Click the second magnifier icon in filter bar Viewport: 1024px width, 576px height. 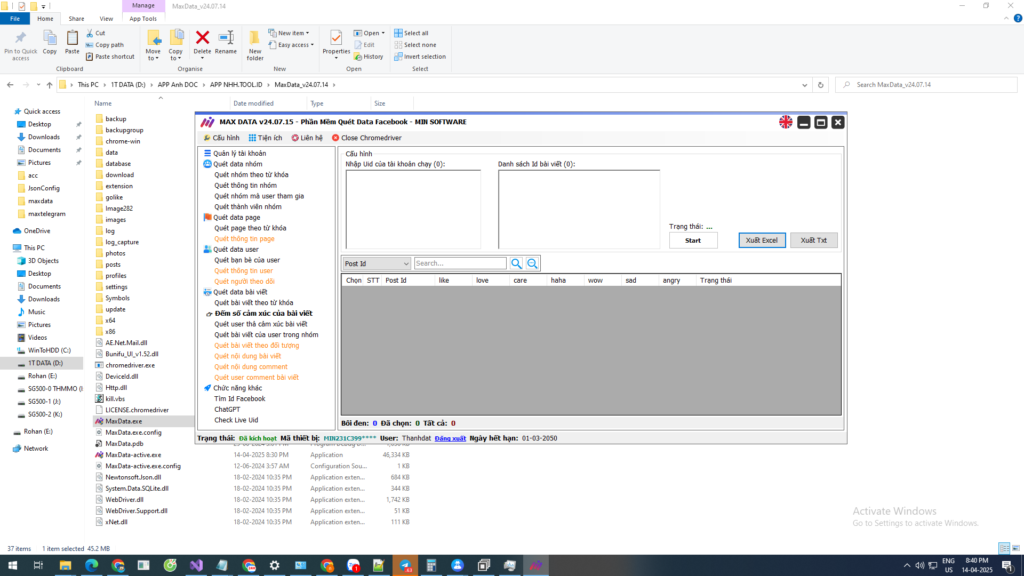533,264
